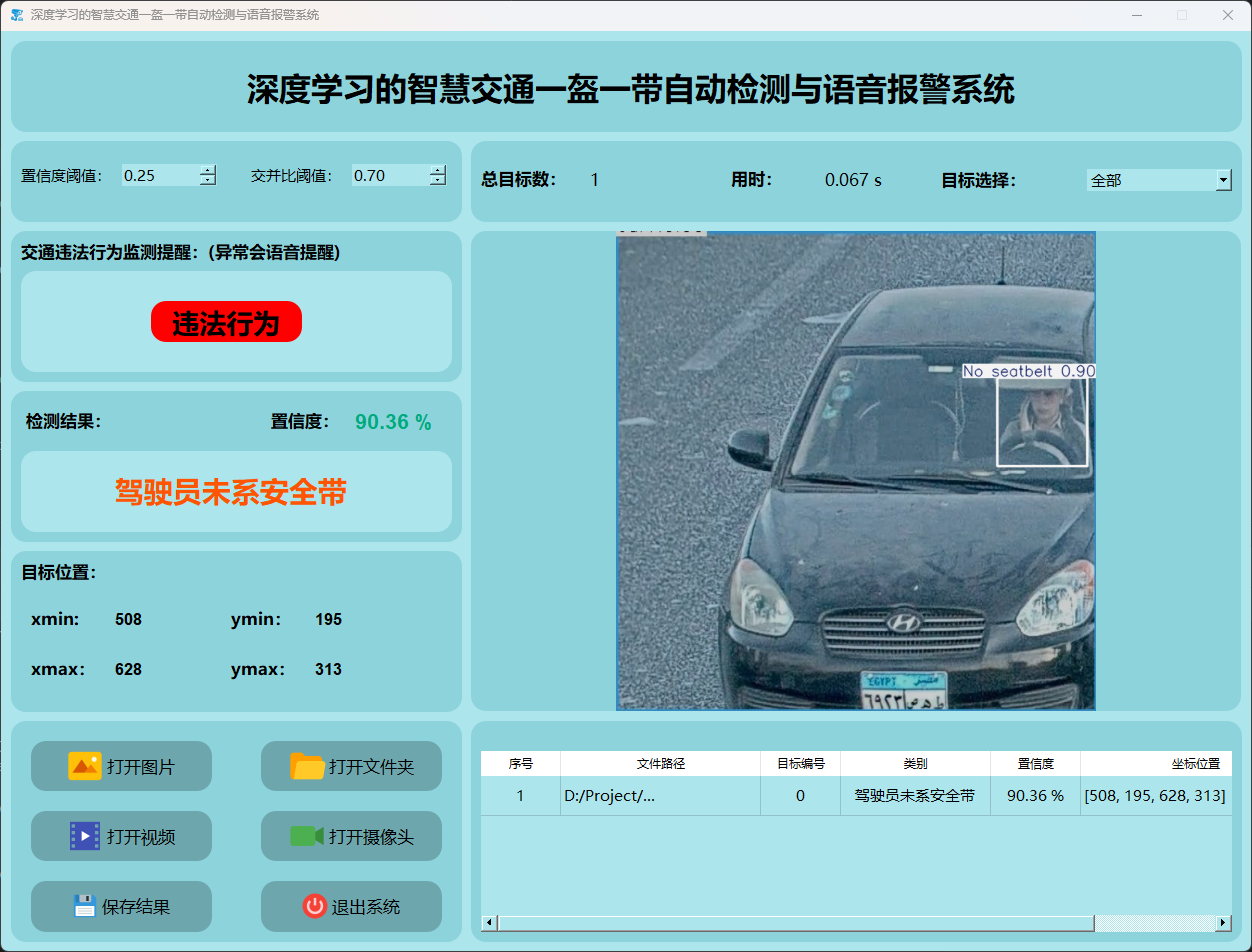Click the 目标选择 dropdown arrow
Viewport: 1252px width, 952px height.
(x=1224, y=180)
